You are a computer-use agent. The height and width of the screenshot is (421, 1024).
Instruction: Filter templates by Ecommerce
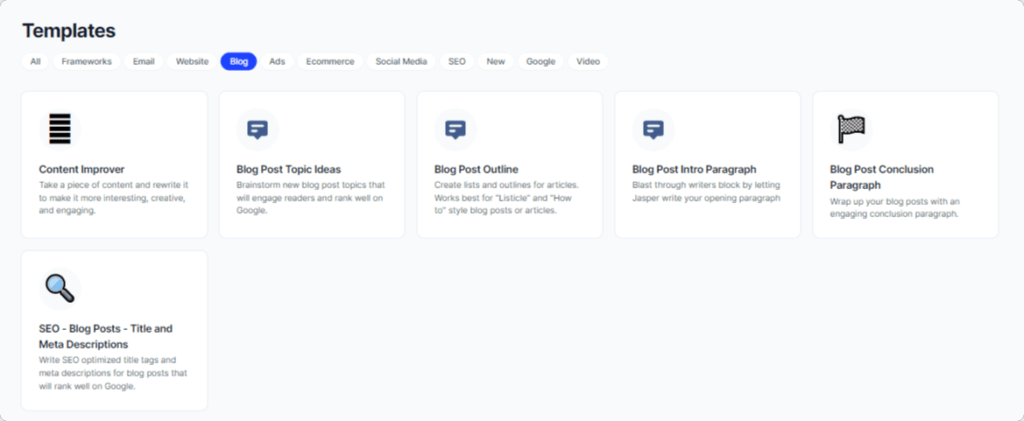tap(330, 61)
